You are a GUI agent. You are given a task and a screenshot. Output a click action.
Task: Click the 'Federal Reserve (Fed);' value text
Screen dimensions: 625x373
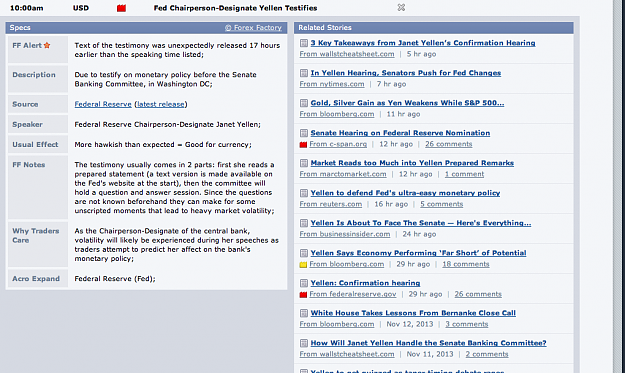115,279
